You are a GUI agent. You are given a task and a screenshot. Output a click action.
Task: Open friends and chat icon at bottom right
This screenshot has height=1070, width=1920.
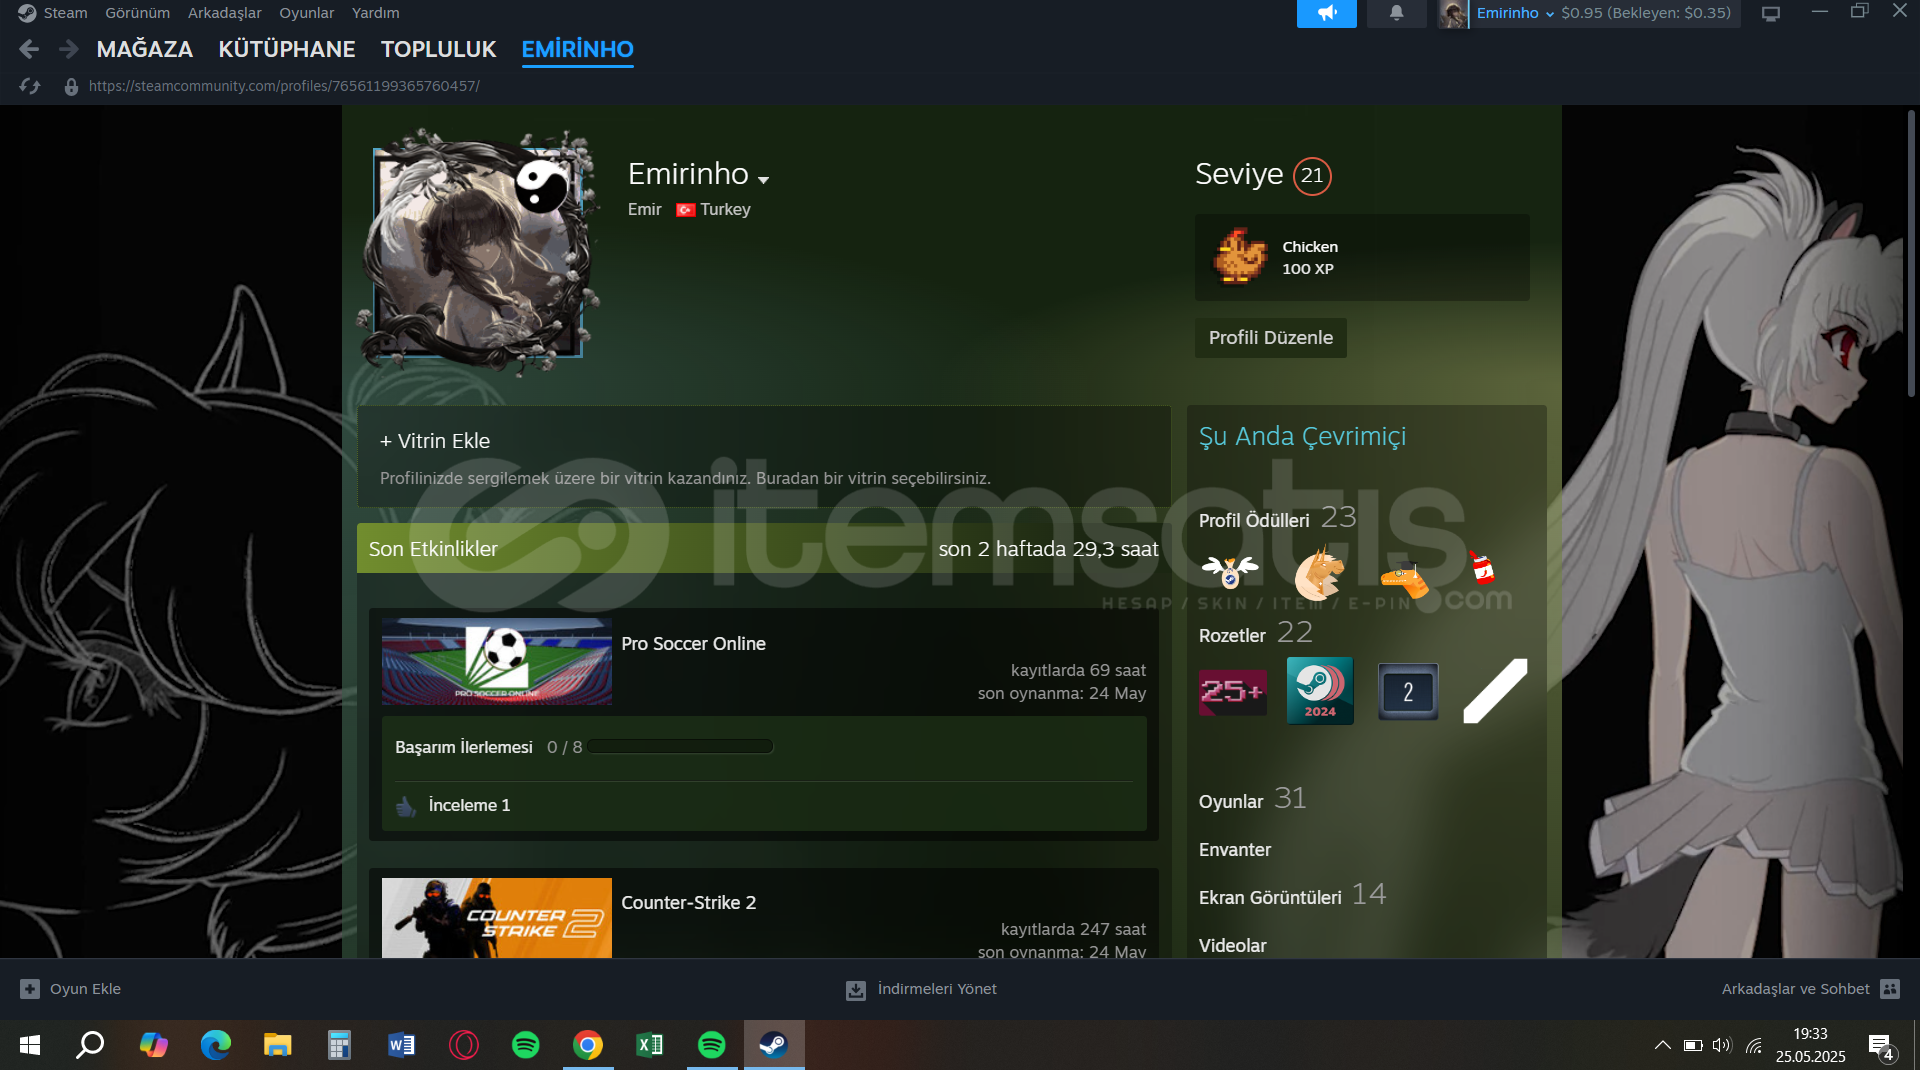[1889, 989]
